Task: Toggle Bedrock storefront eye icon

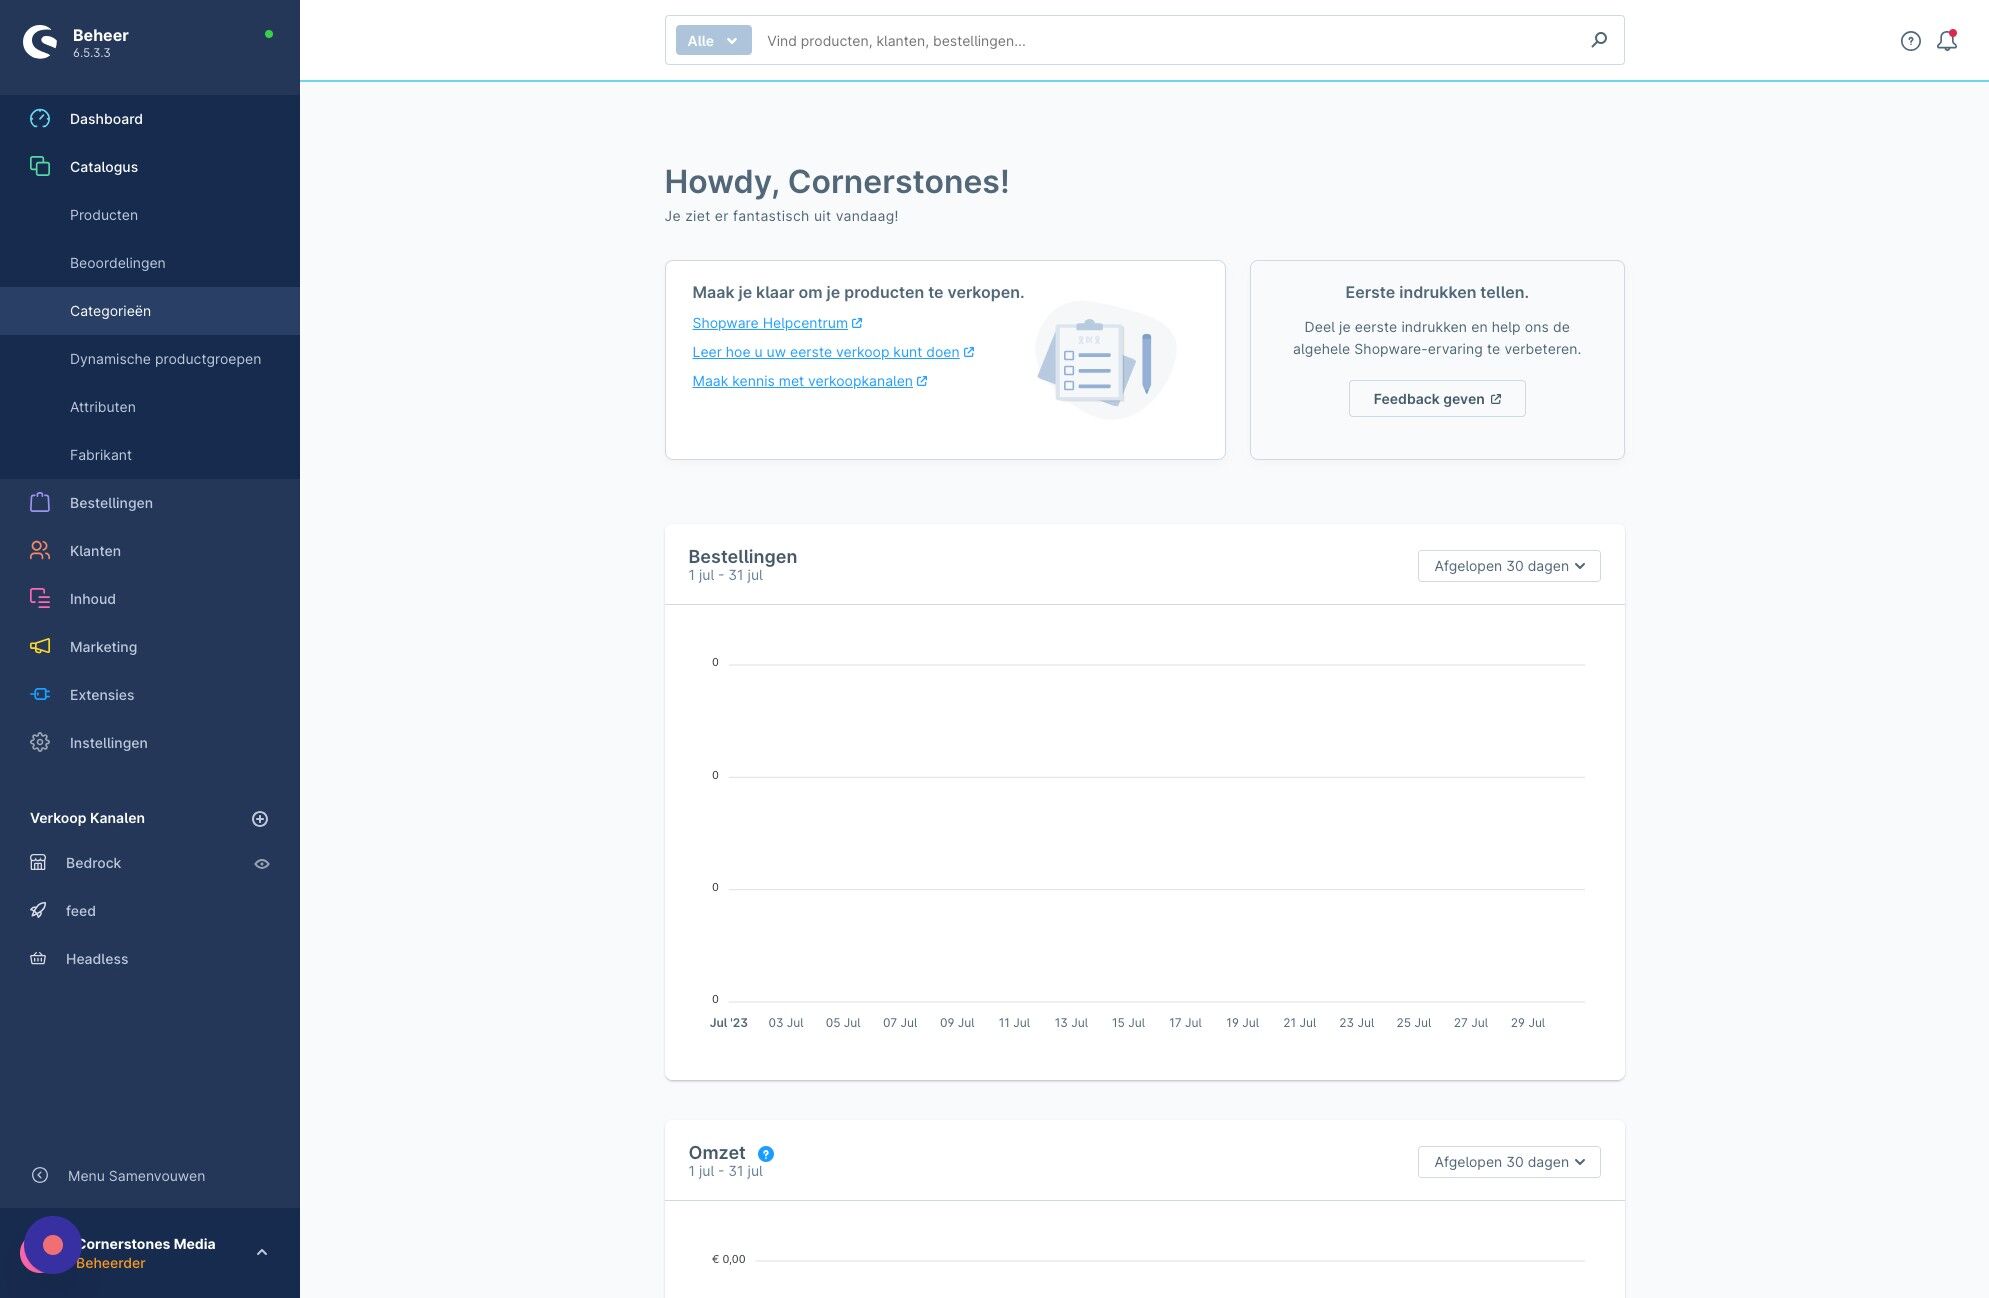Action: pyautogui.click(x=262, y=864)
